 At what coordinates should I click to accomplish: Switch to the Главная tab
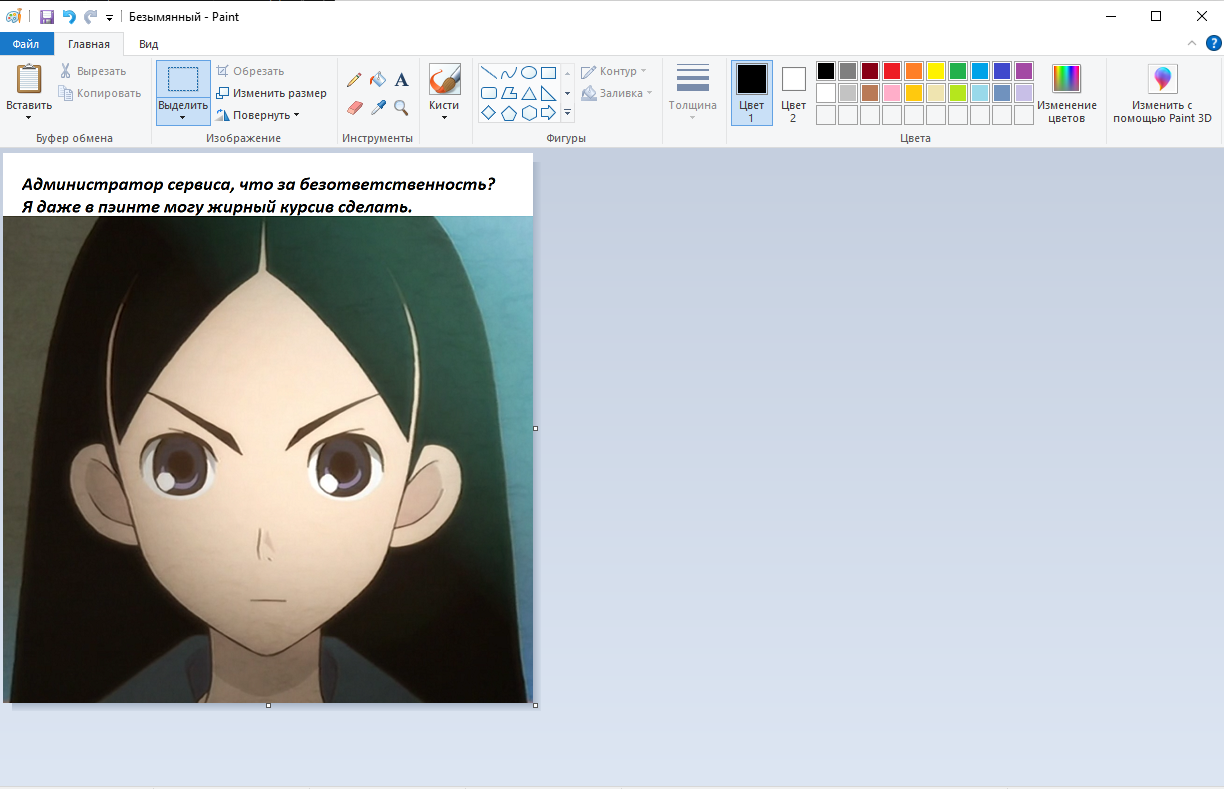[89, 44]
